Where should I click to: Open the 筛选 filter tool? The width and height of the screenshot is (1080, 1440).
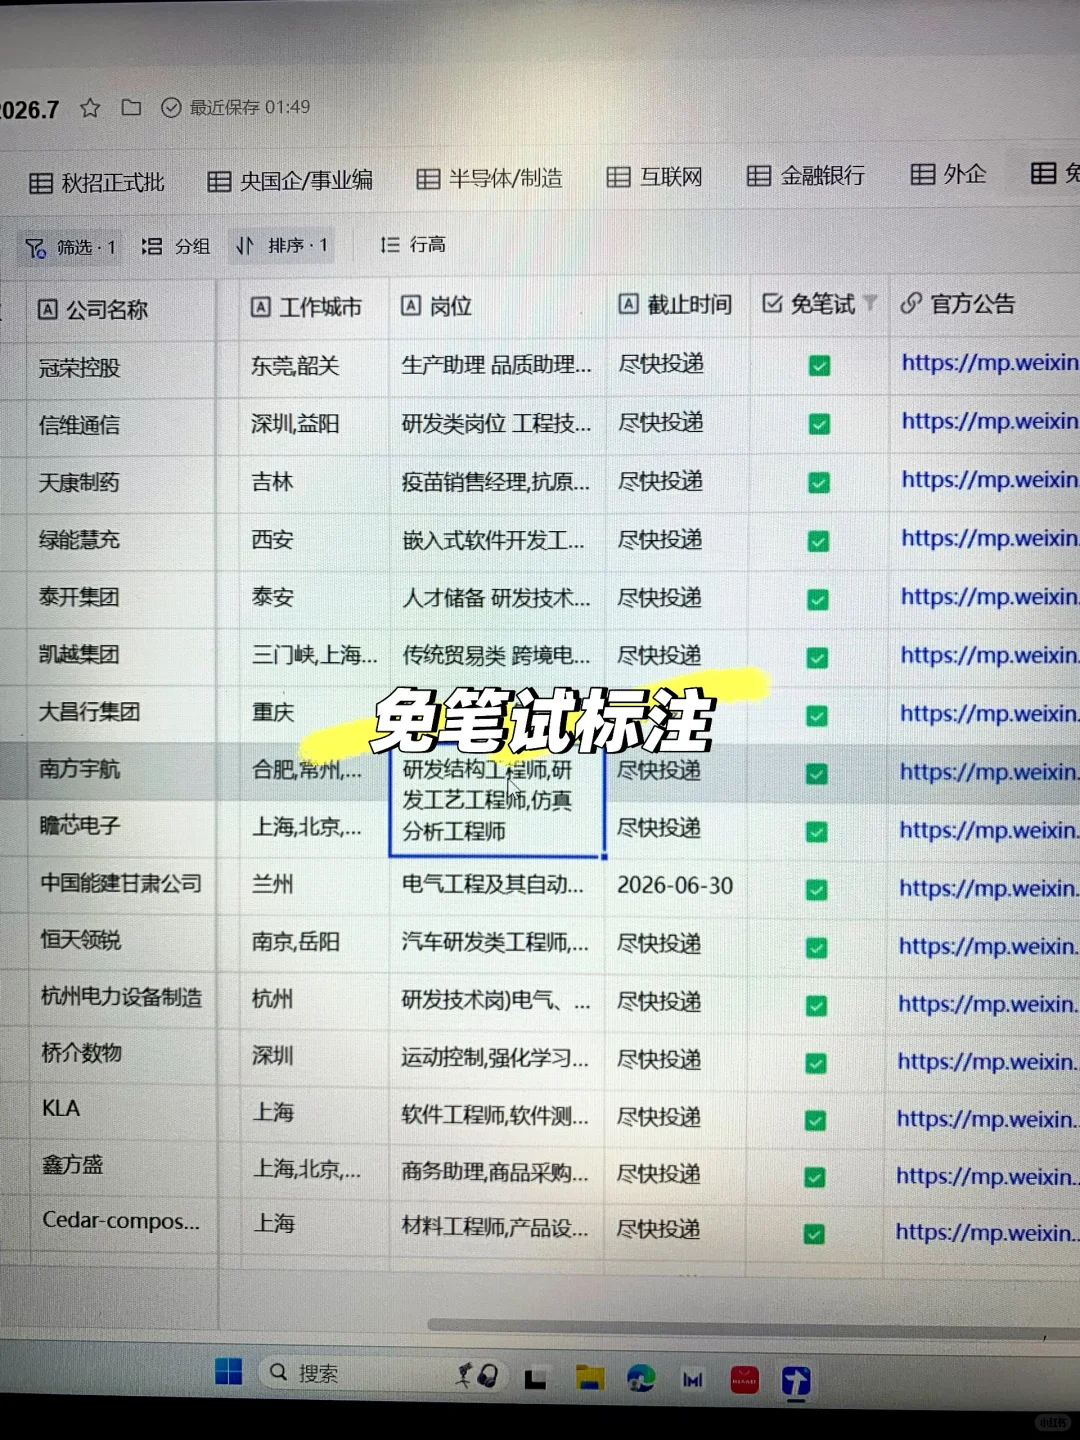pos(70,247)
